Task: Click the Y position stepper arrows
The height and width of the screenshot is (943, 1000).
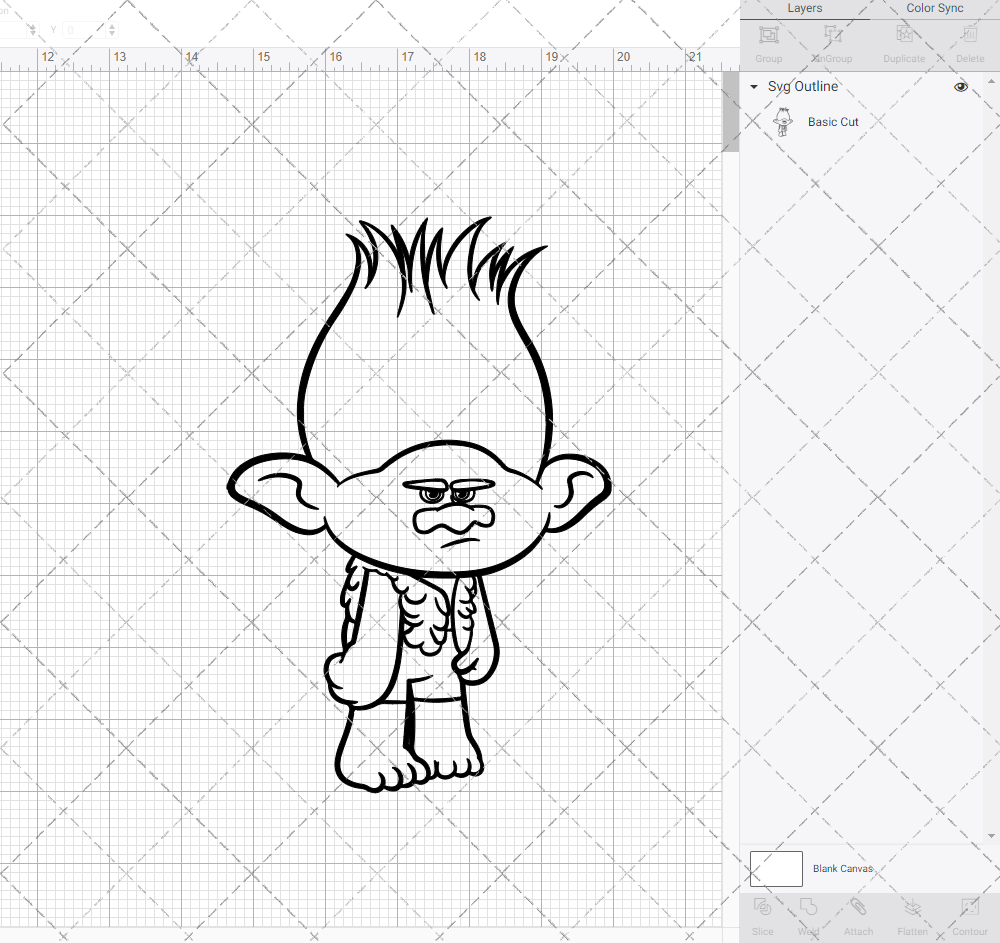Action: 112,29
